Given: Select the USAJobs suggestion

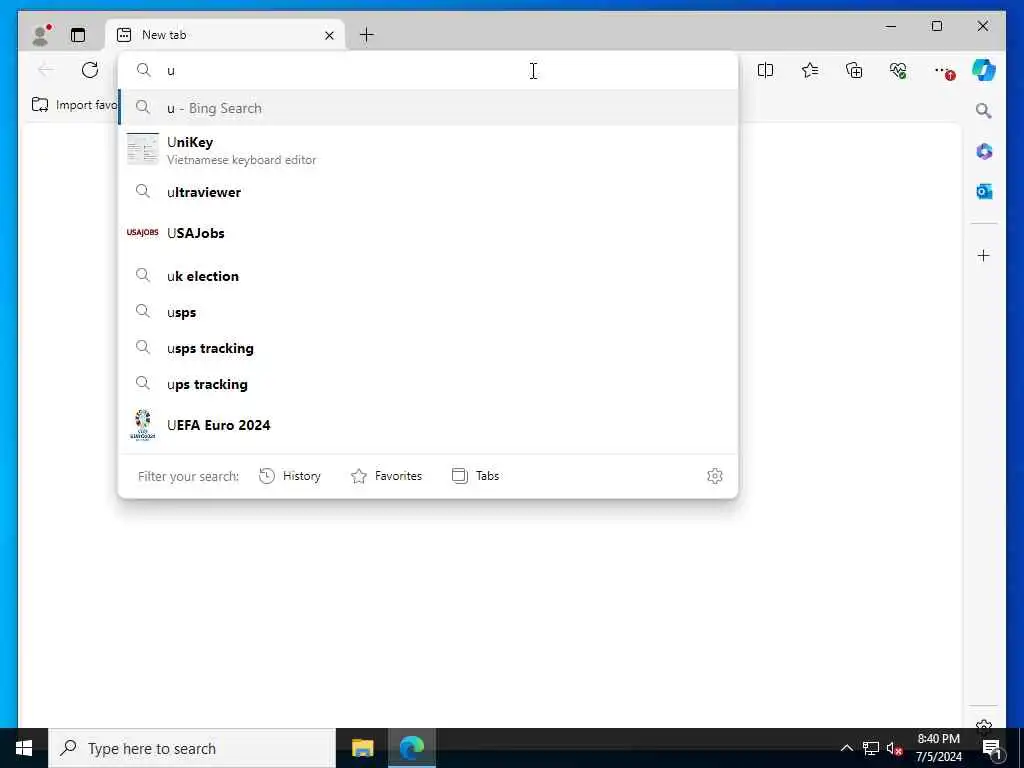Looking at the screenshot, I should tap(428, 233).
